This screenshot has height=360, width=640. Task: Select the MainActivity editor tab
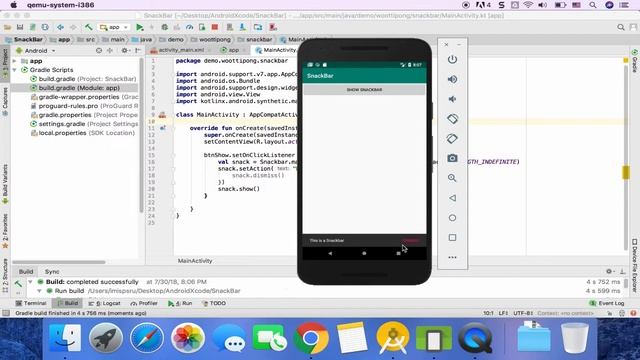coord(276,50)
